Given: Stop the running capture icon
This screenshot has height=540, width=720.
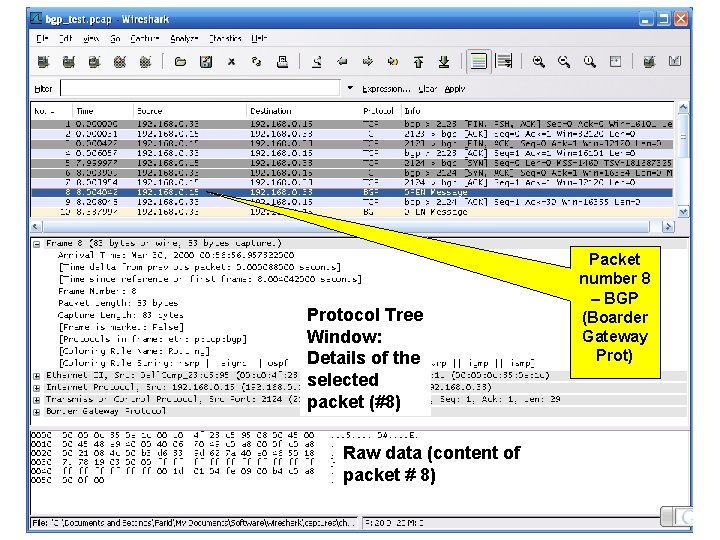Looking at the screenshot, I should 120,62.
